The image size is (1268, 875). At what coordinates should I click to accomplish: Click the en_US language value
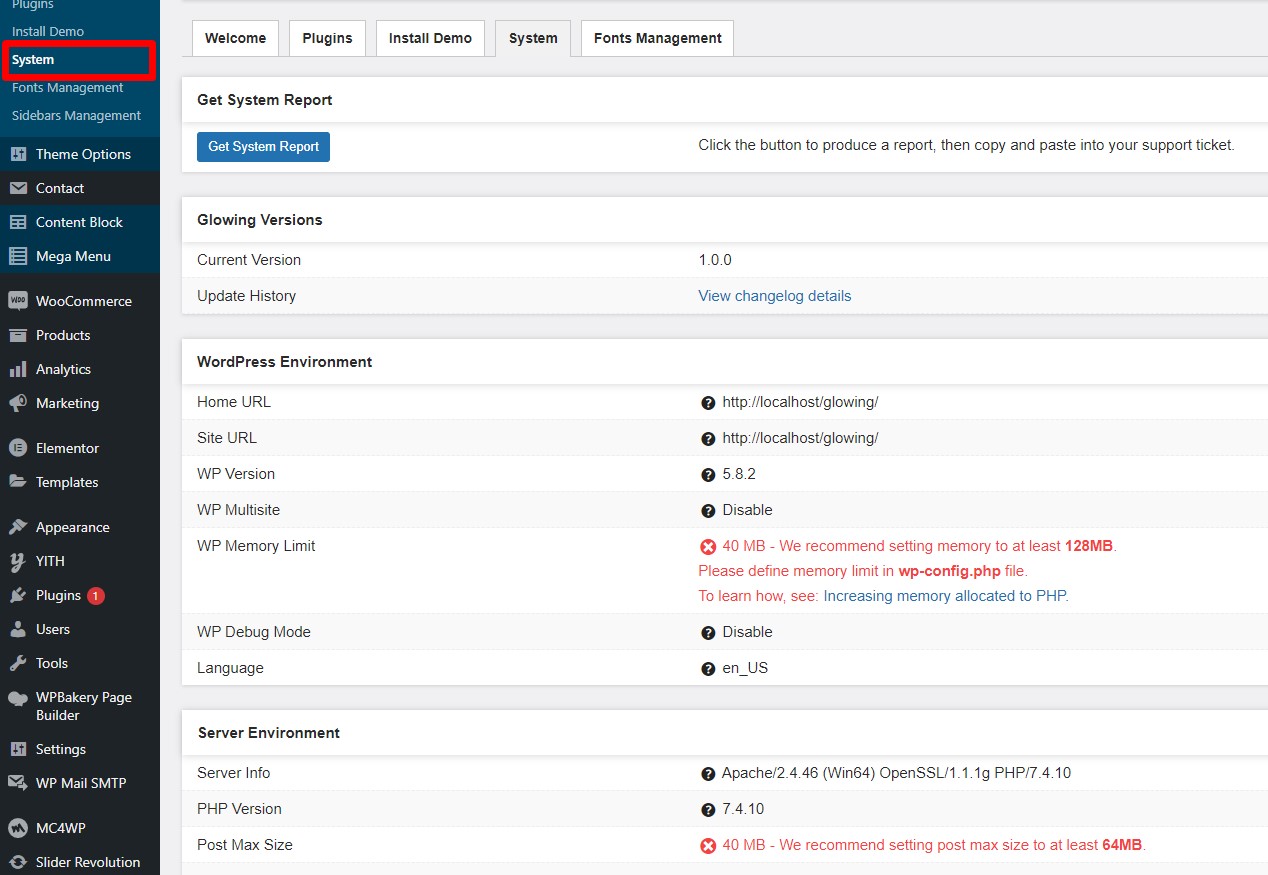(x=745, y=668)
